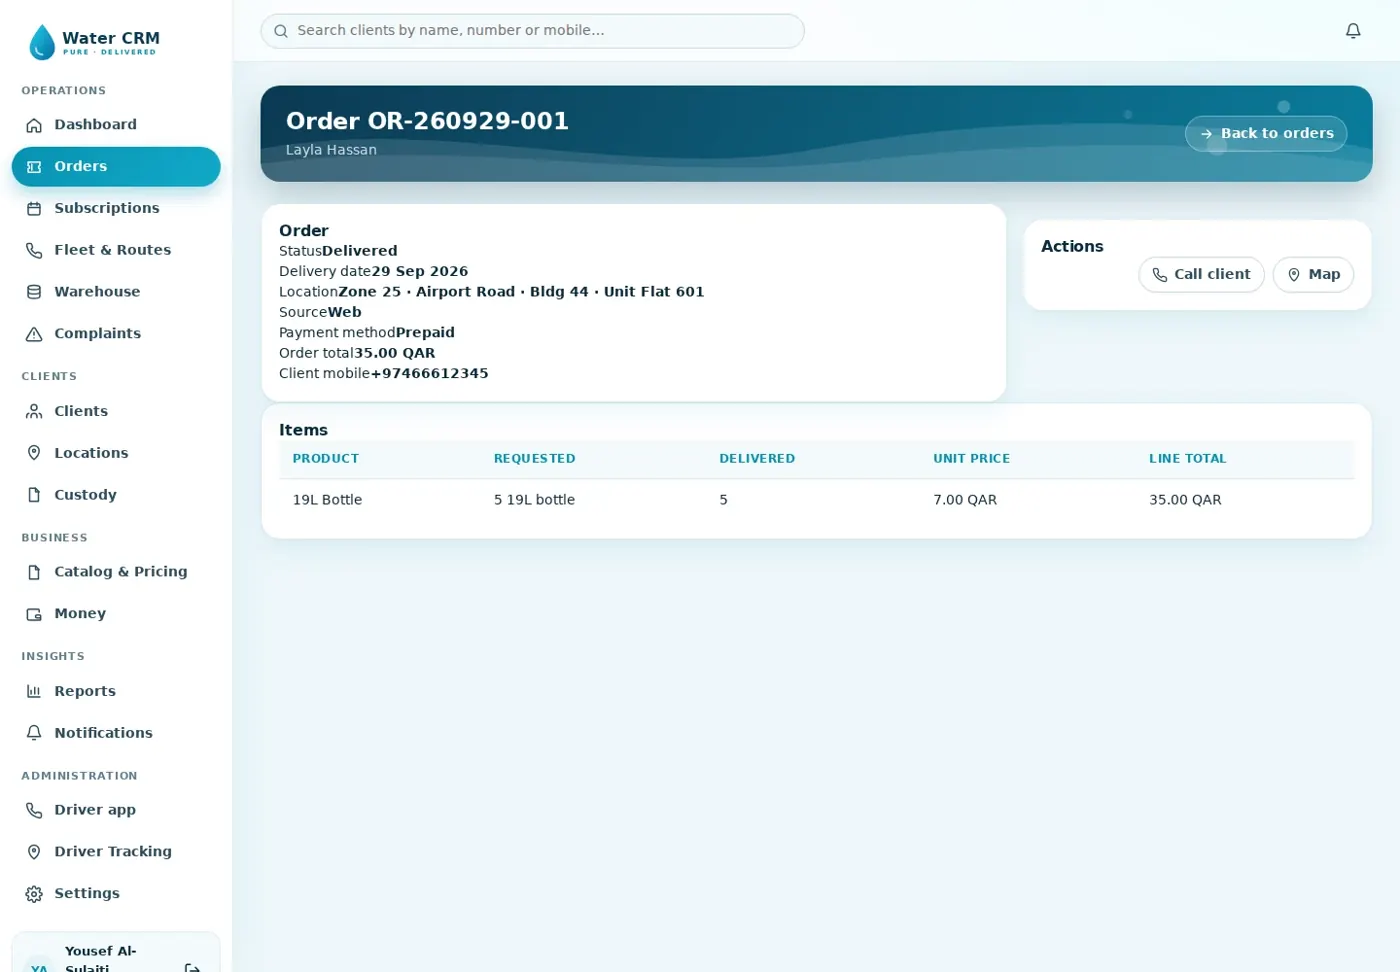Open notifications bell in top bar
The image size is (1400, 972).
click(x=1353, y=31)
